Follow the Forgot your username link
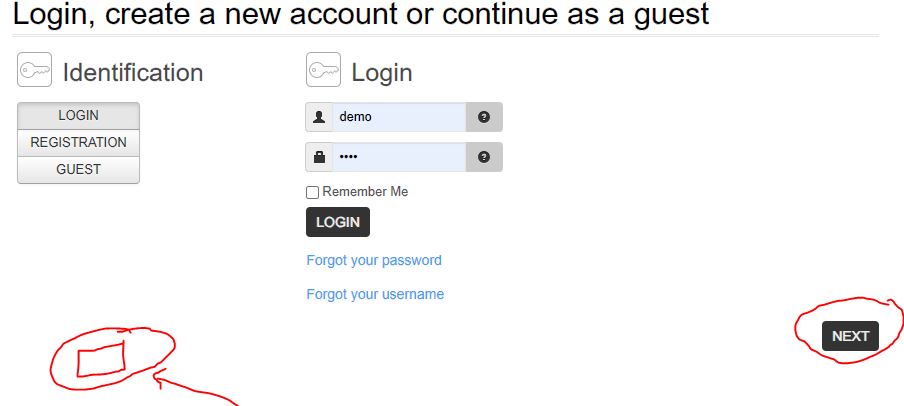904x406 pixels. [375, 294]
